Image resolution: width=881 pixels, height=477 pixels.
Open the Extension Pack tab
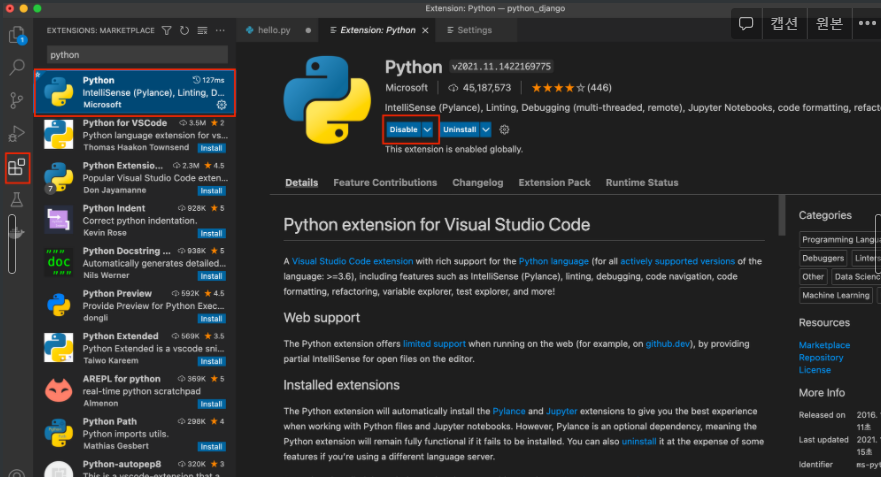(x=554, y=183)
